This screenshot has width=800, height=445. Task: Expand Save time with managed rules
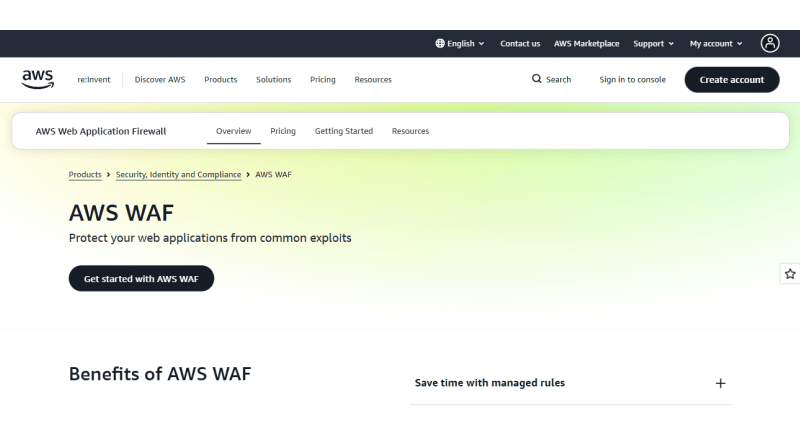(571, 383)
